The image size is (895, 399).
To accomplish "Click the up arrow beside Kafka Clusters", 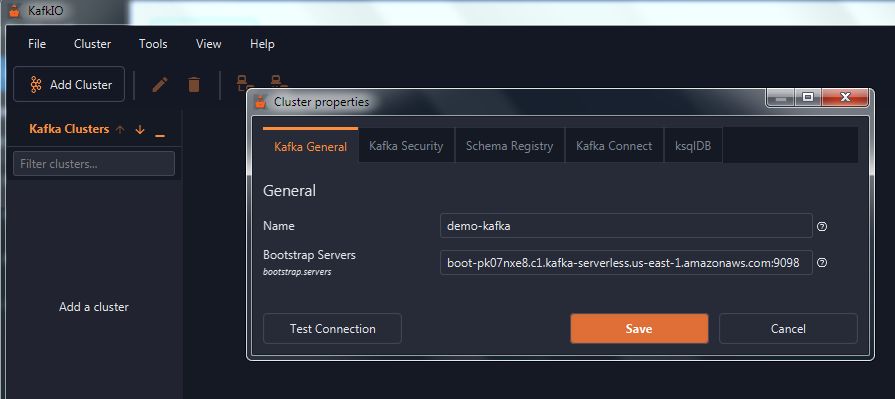I will [120, 130].
